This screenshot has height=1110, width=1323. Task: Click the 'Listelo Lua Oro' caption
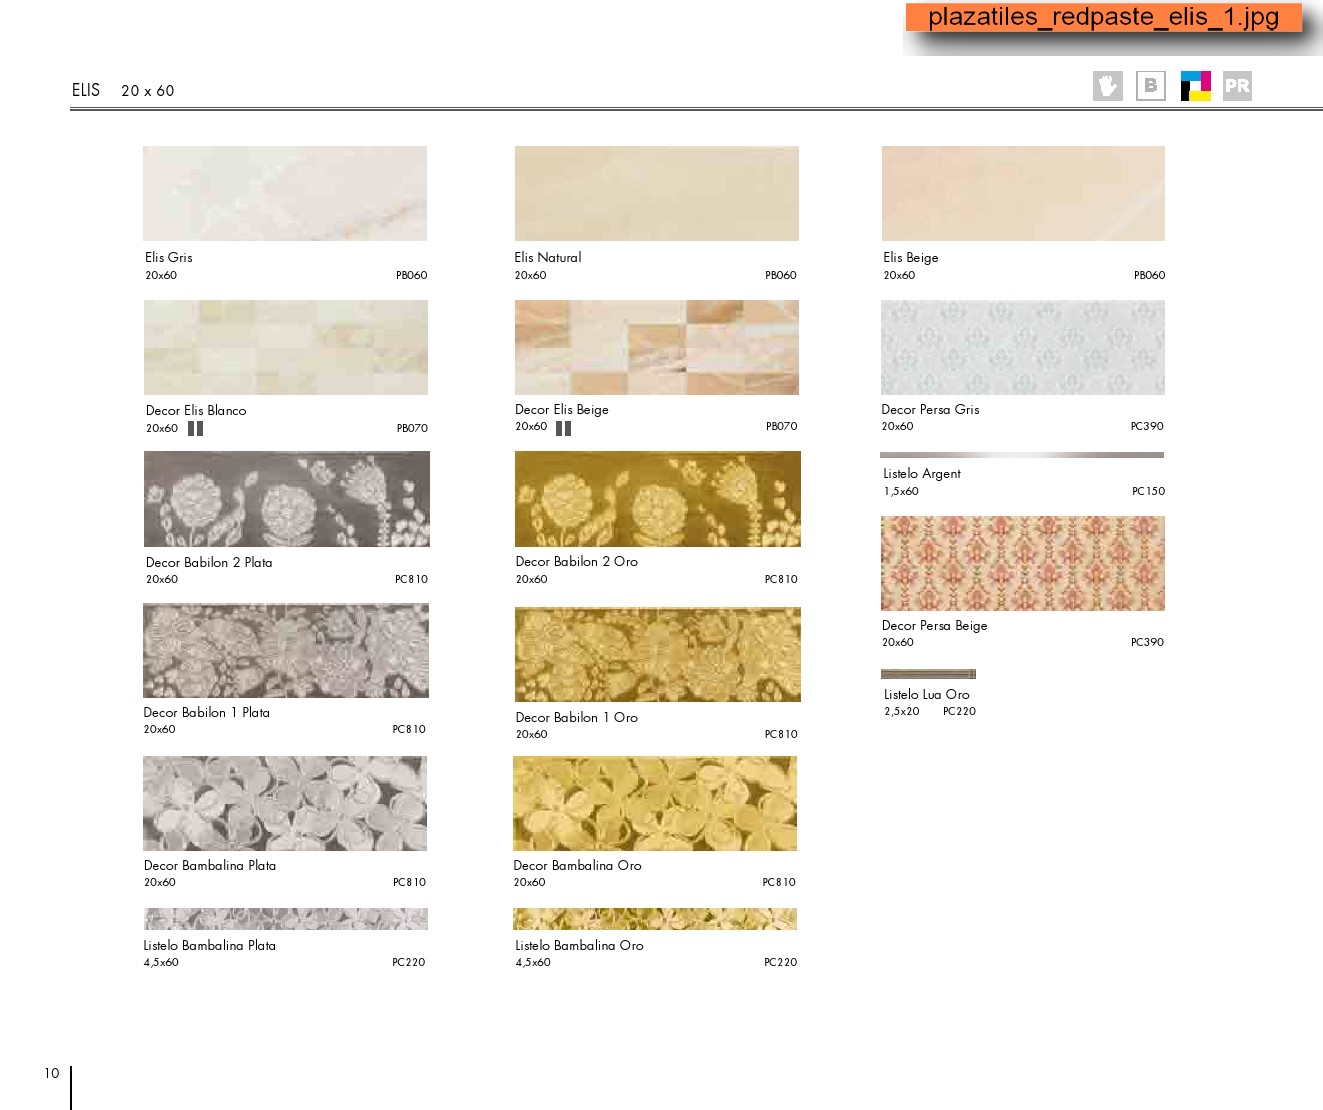coord(927,694)
